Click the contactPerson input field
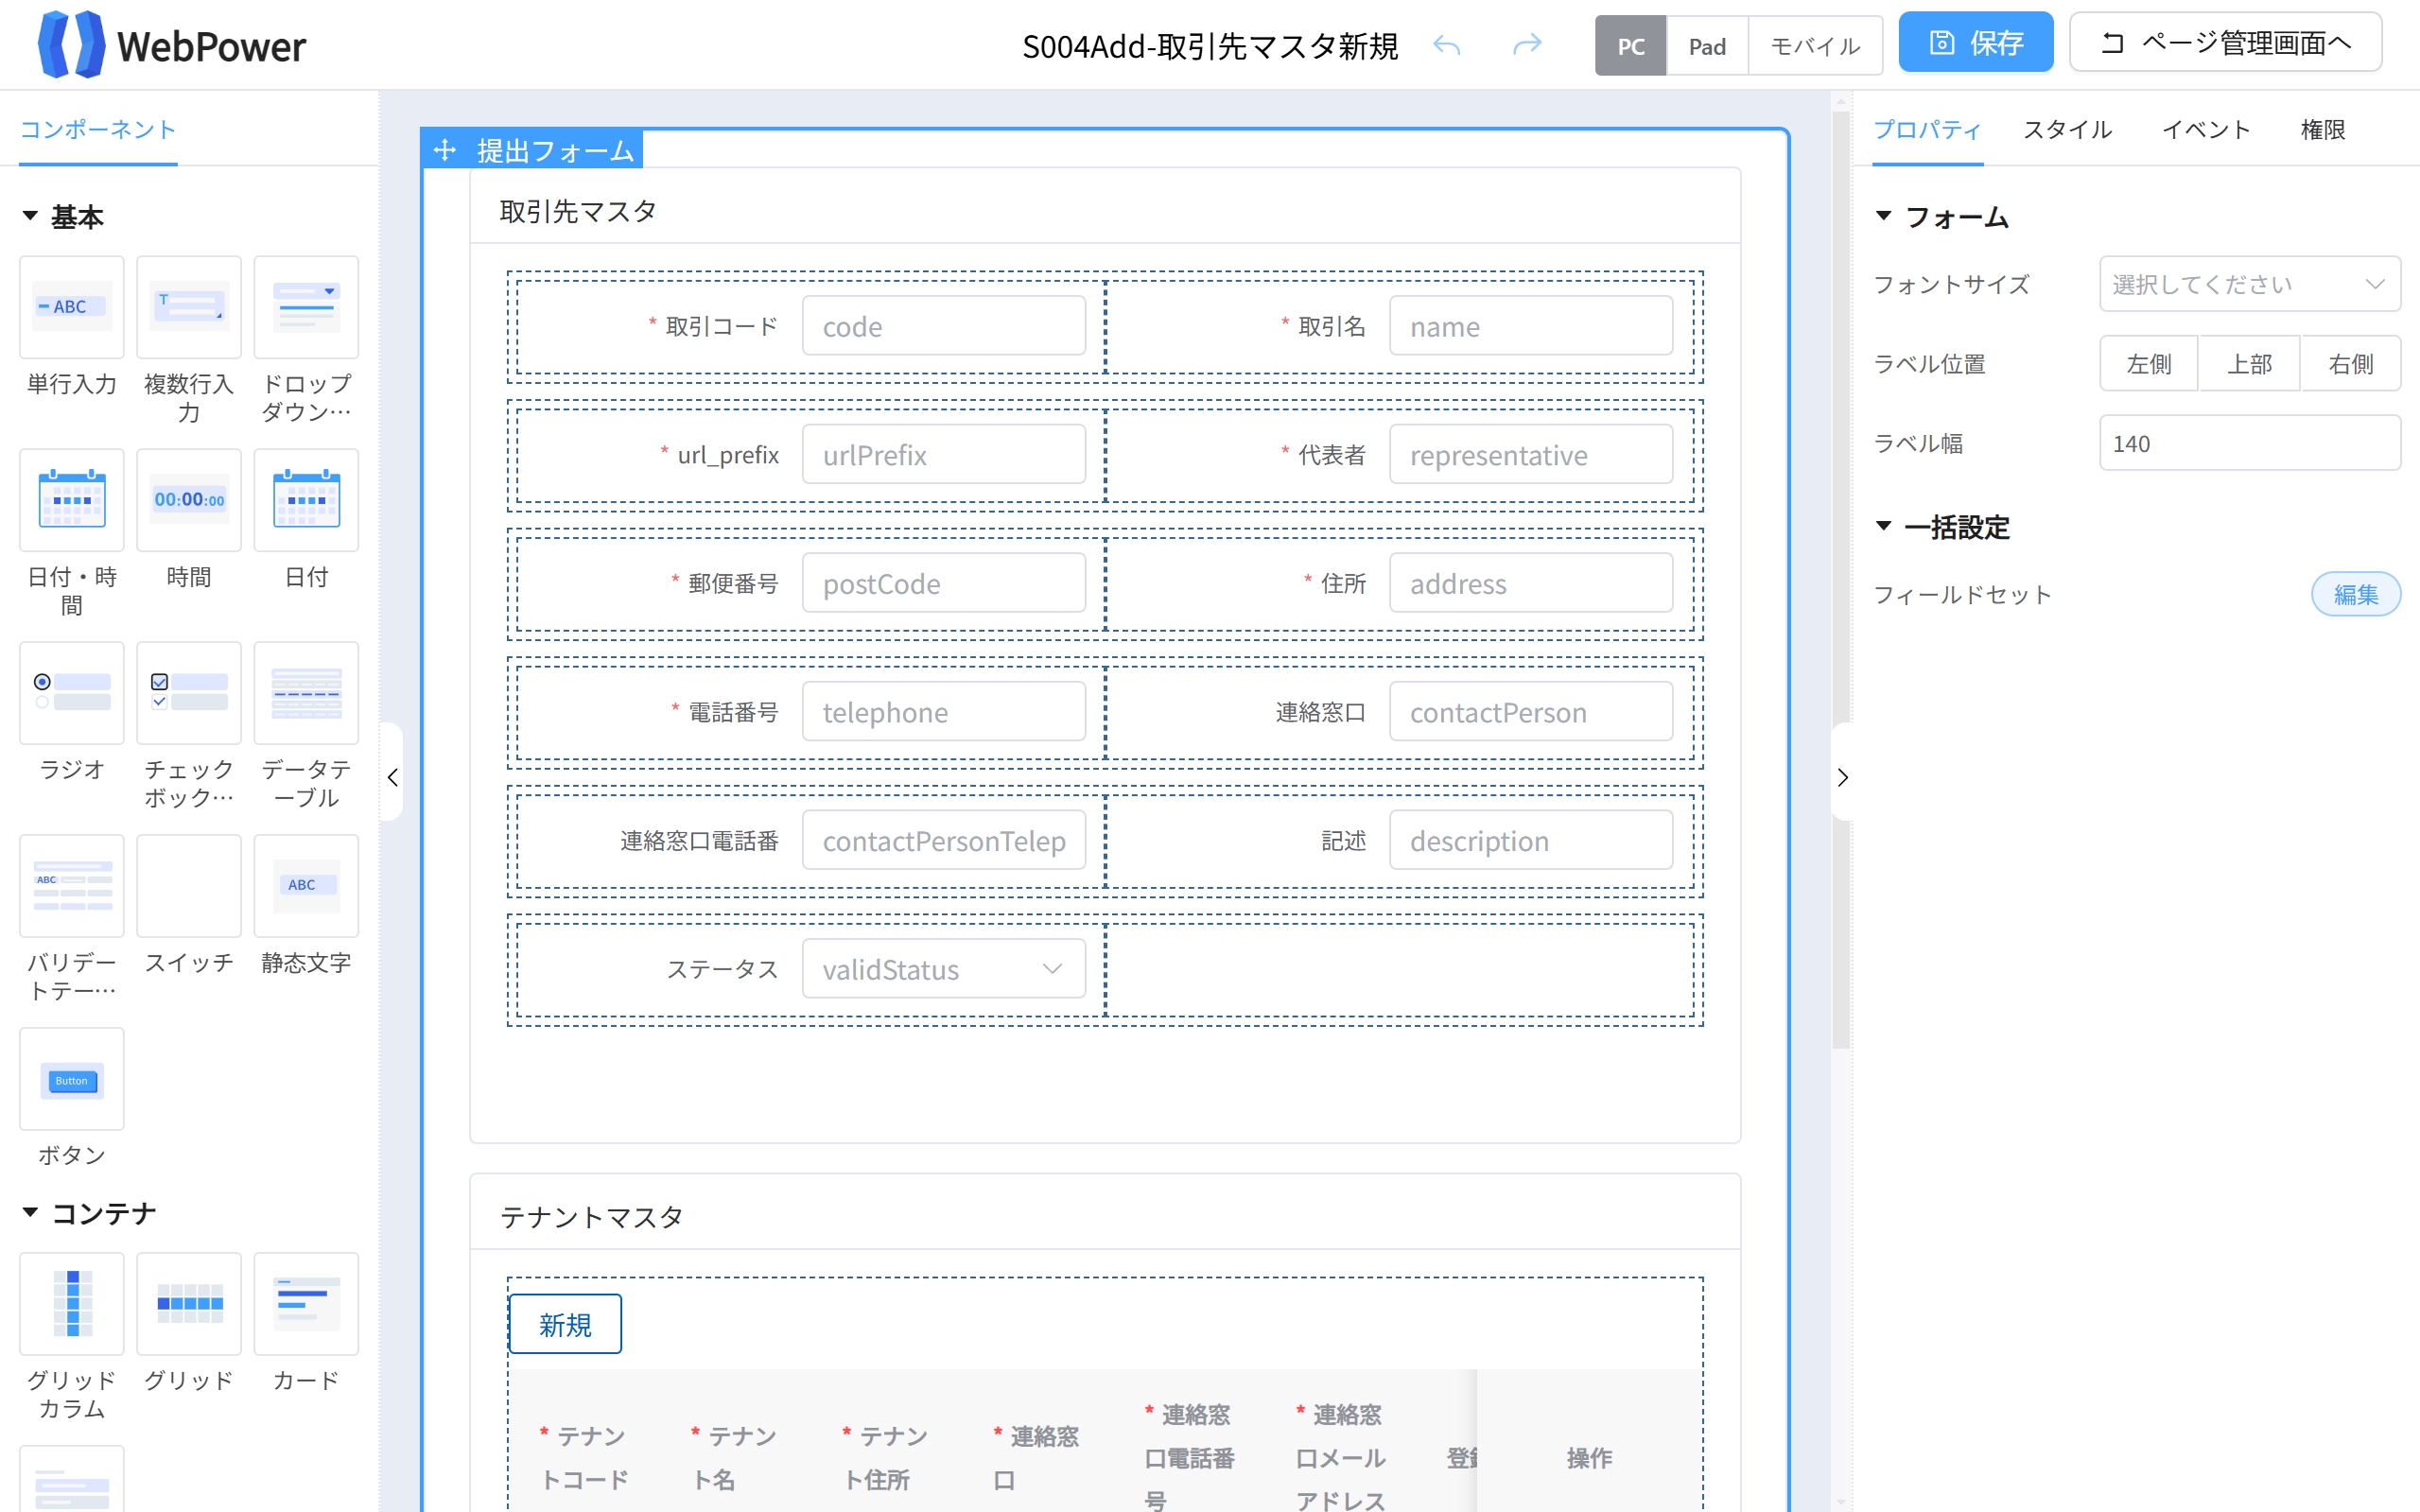2420x1512 pixels. [x=1530, y=712]
